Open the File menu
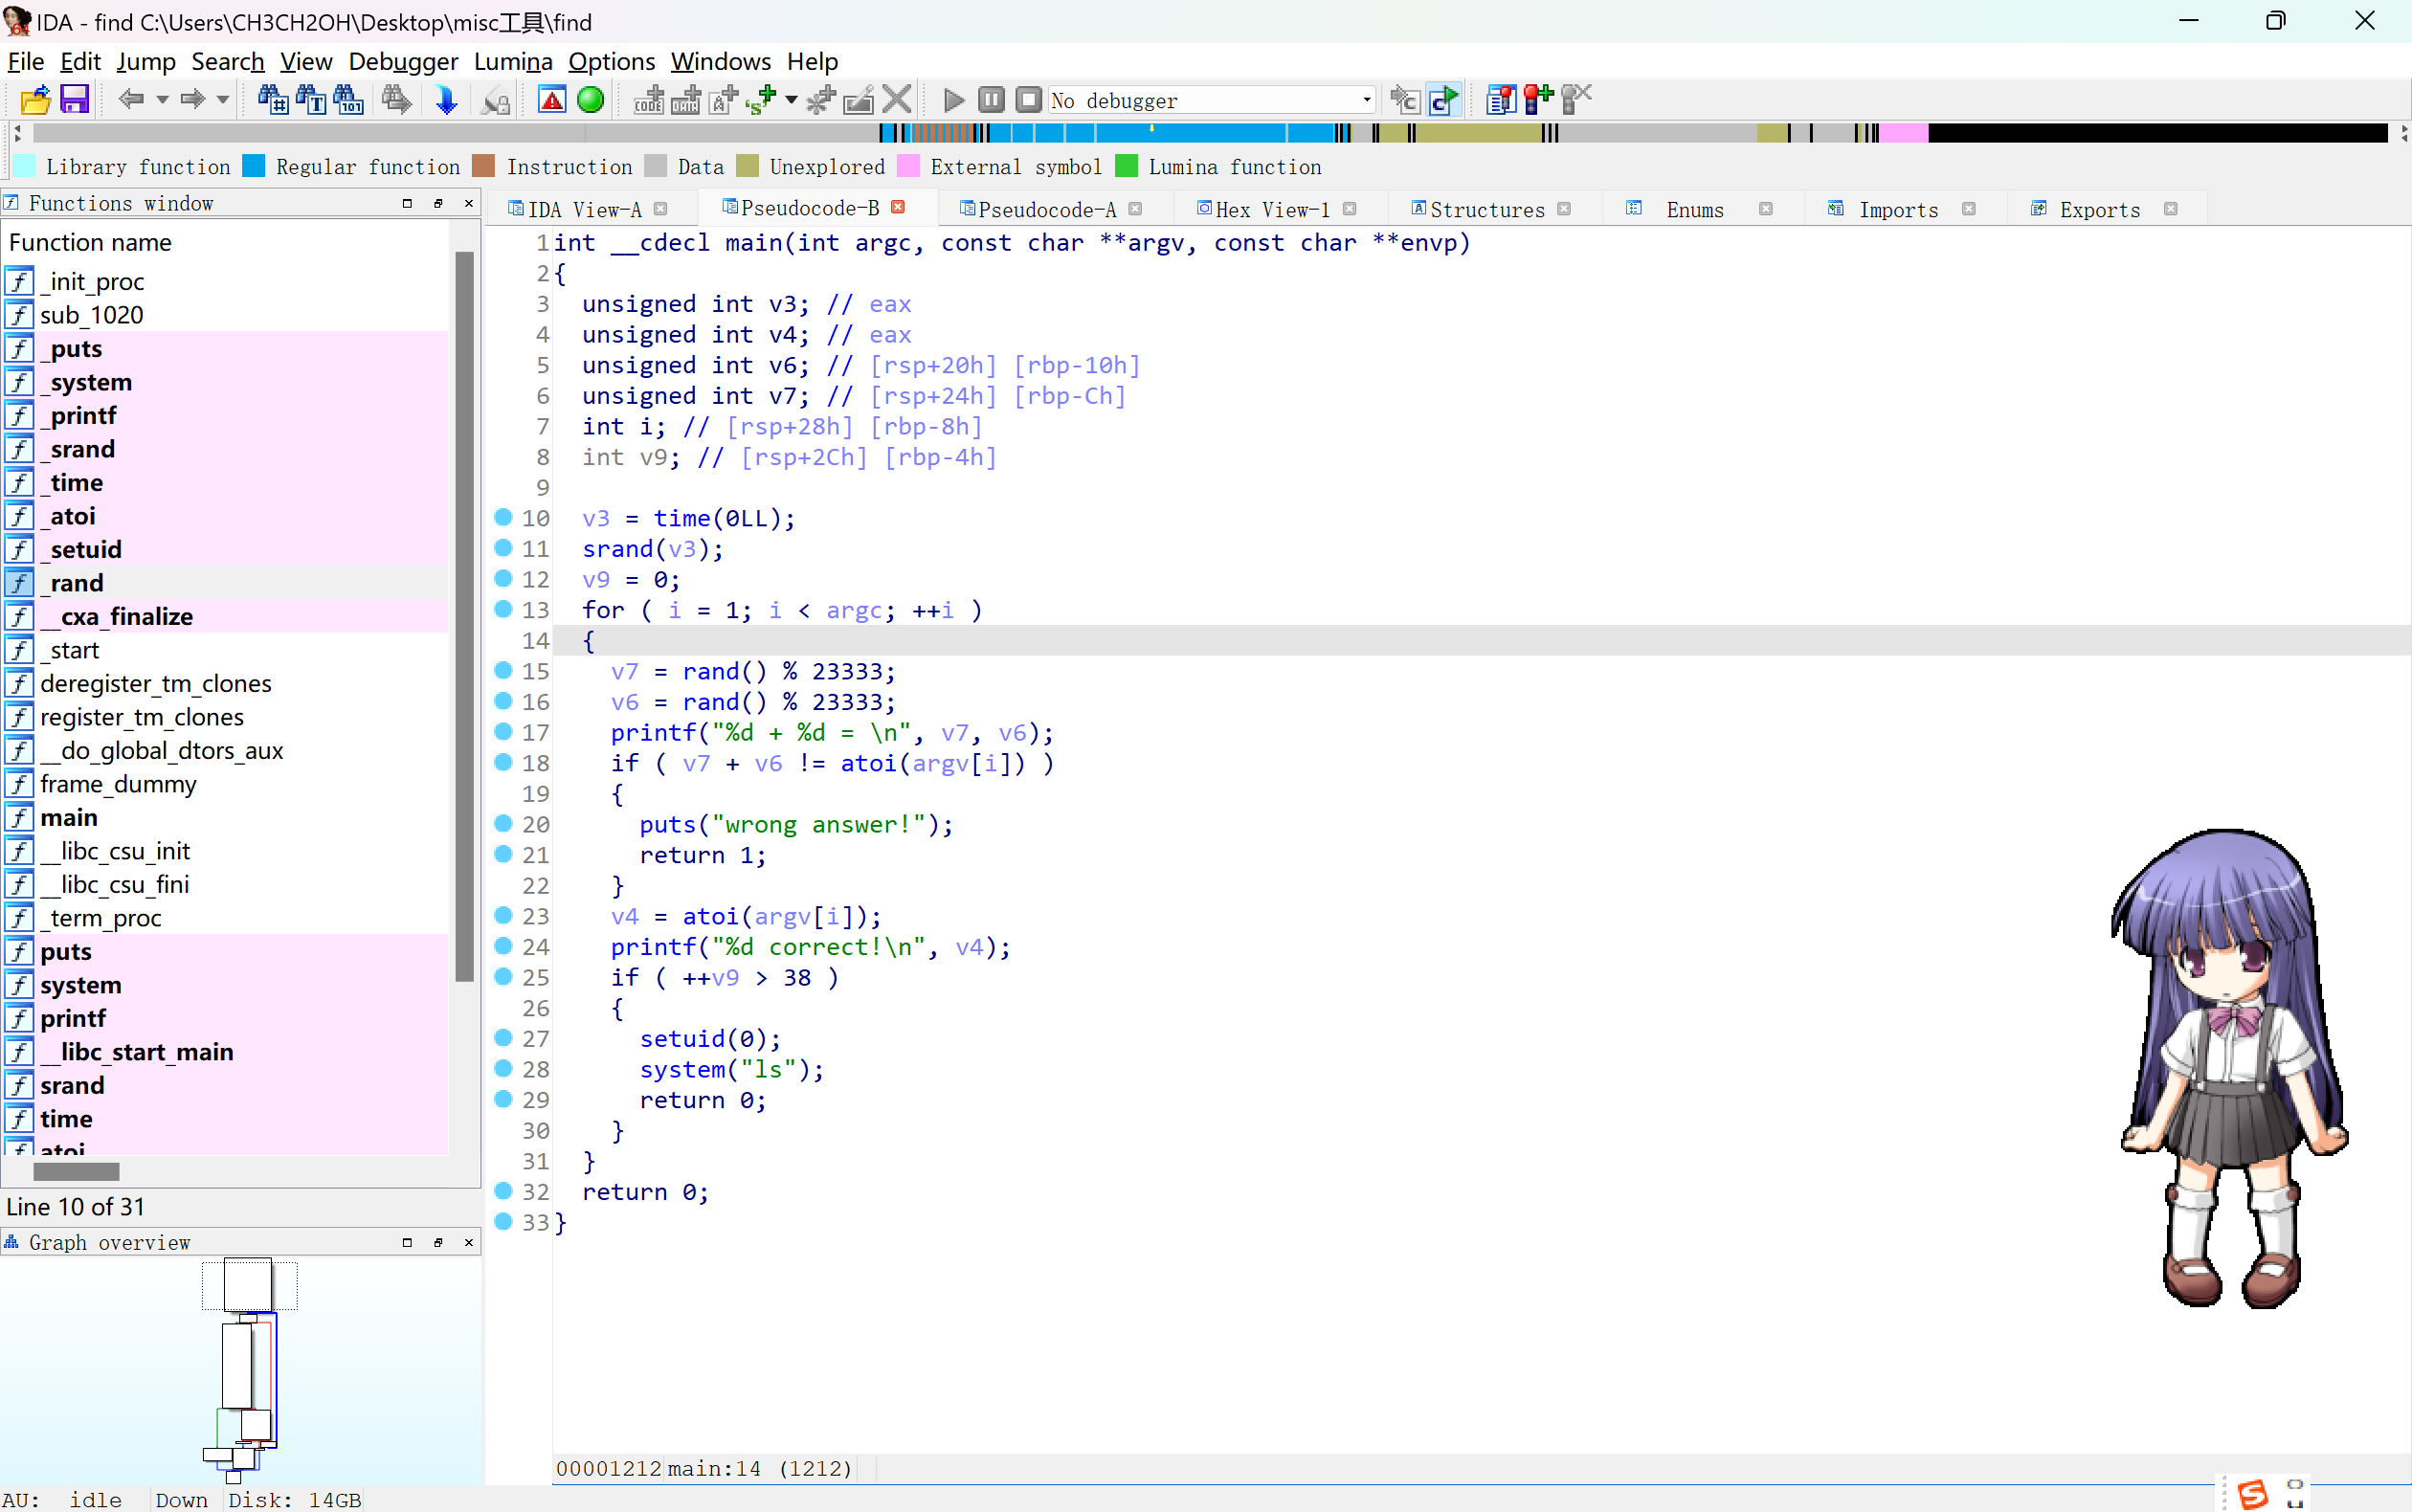The height and width of the screenshot is (1512, 2412). point(25,62)
